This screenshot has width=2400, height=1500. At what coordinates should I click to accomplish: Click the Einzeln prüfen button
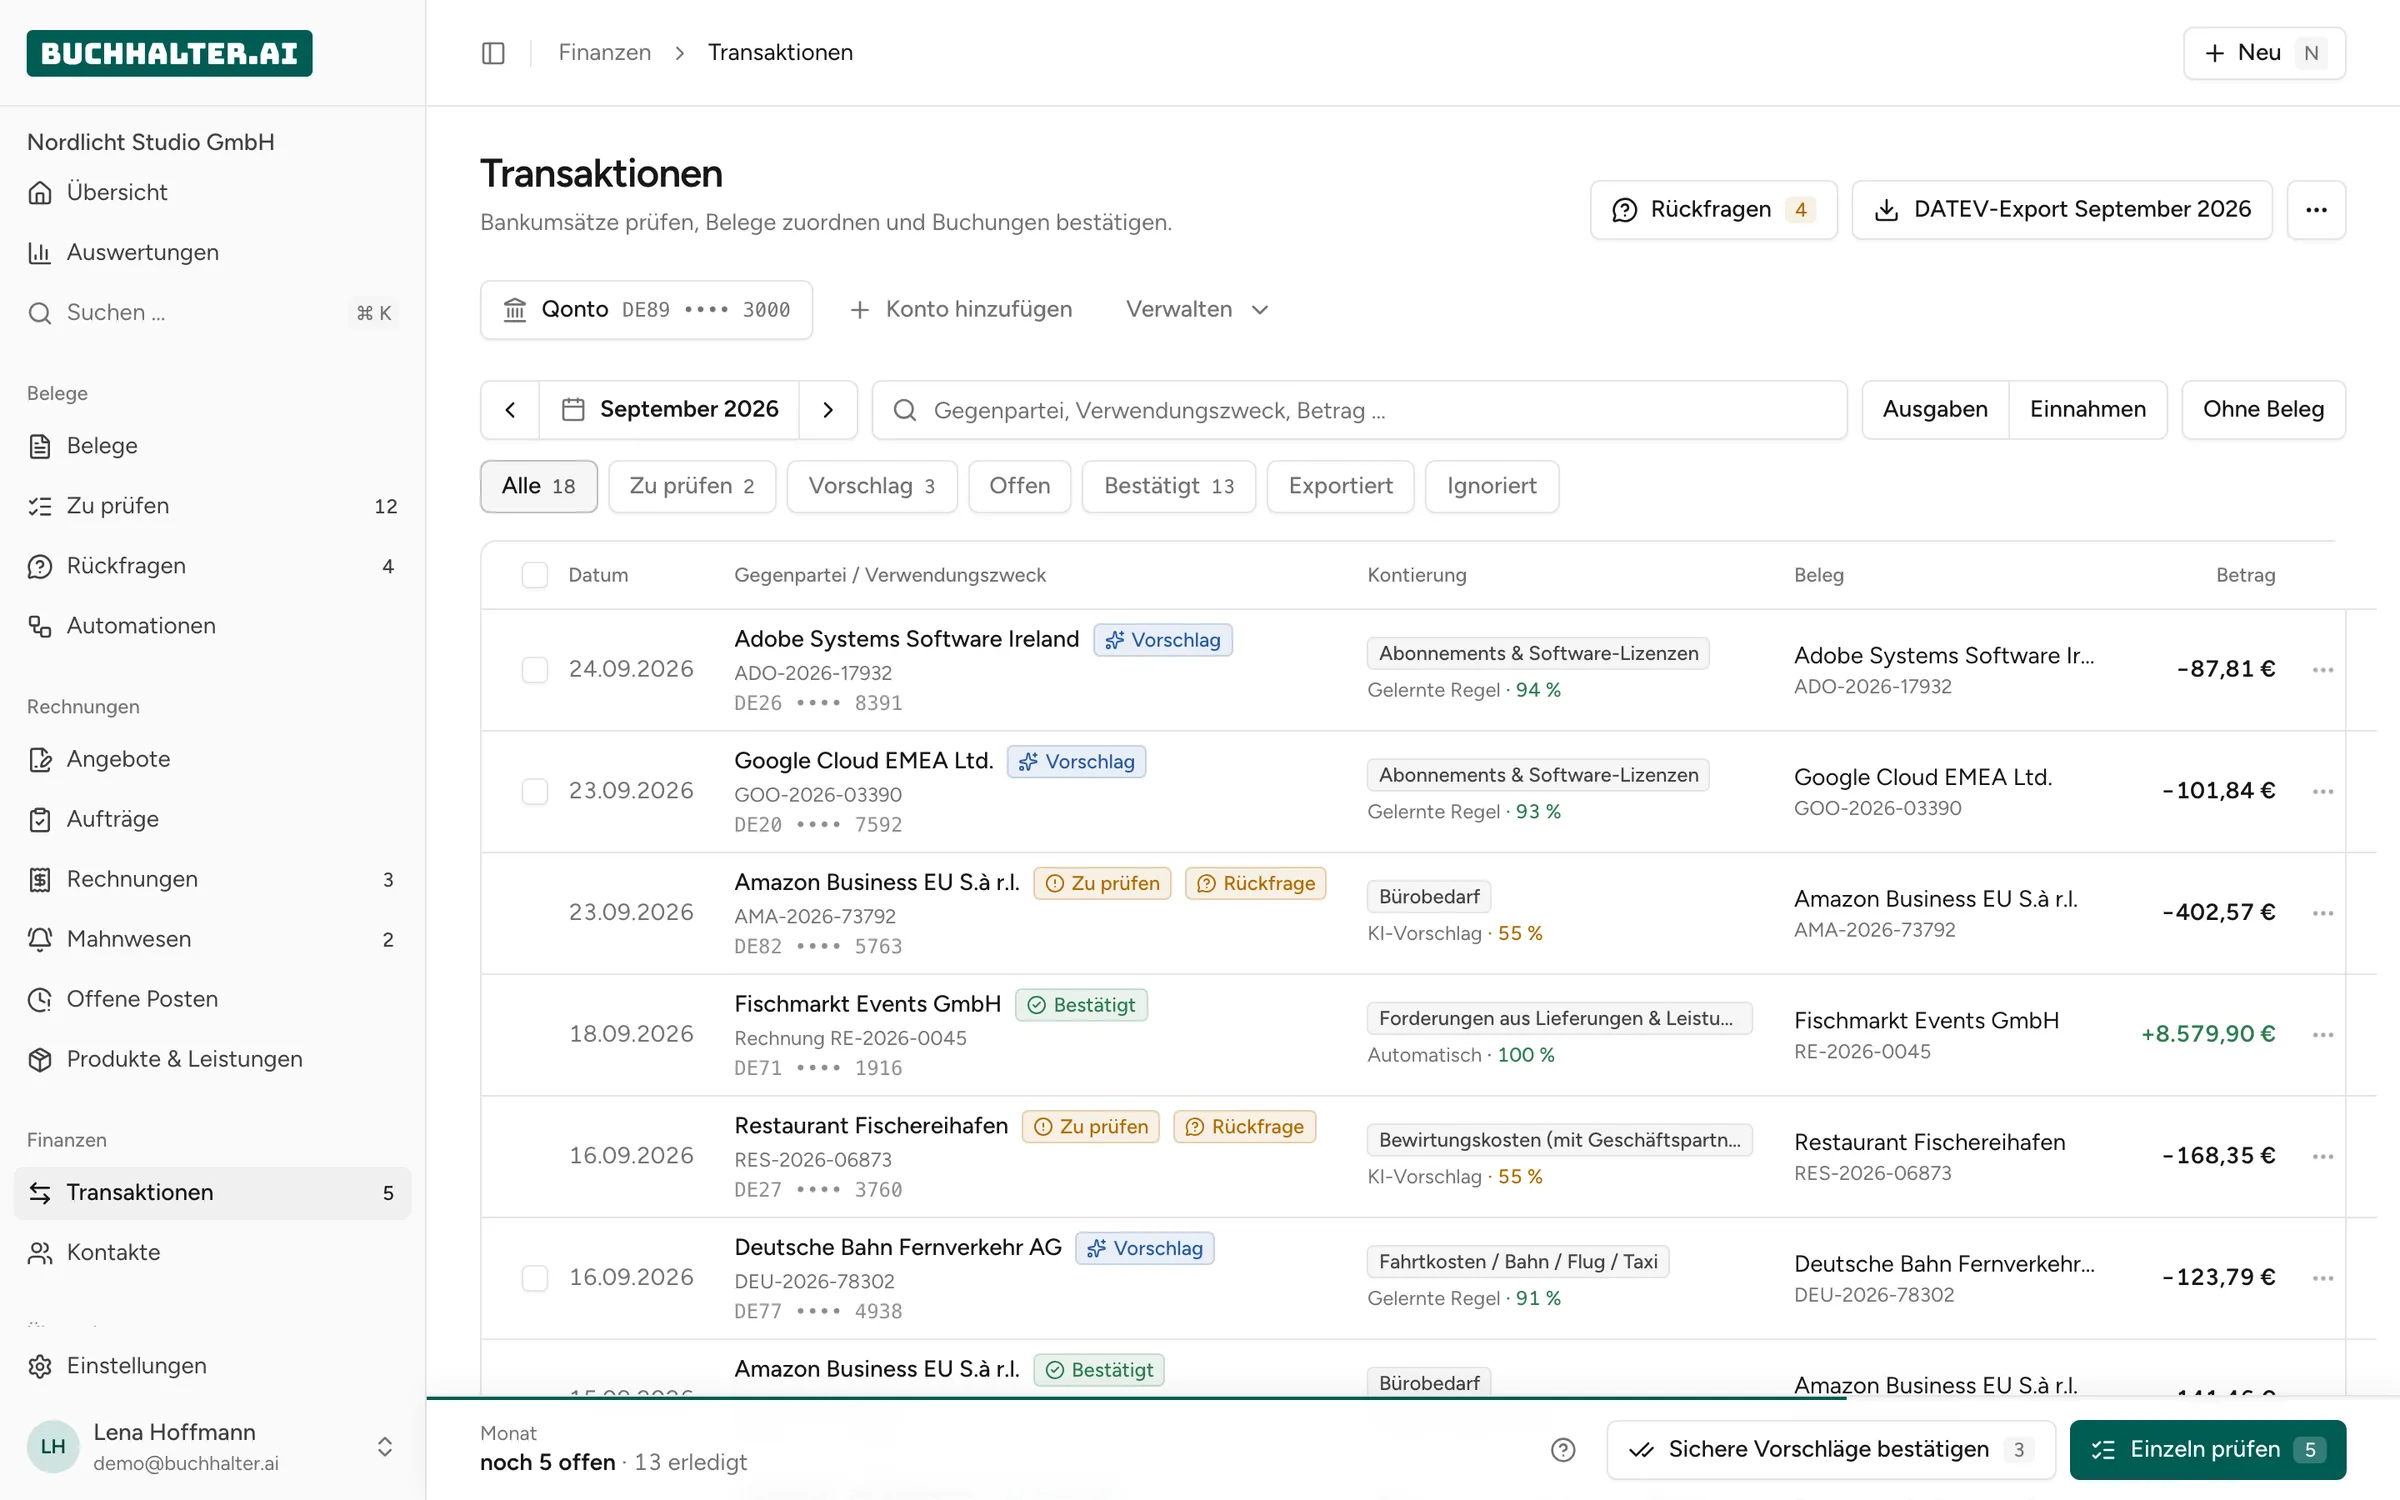pos(2208,1450)
